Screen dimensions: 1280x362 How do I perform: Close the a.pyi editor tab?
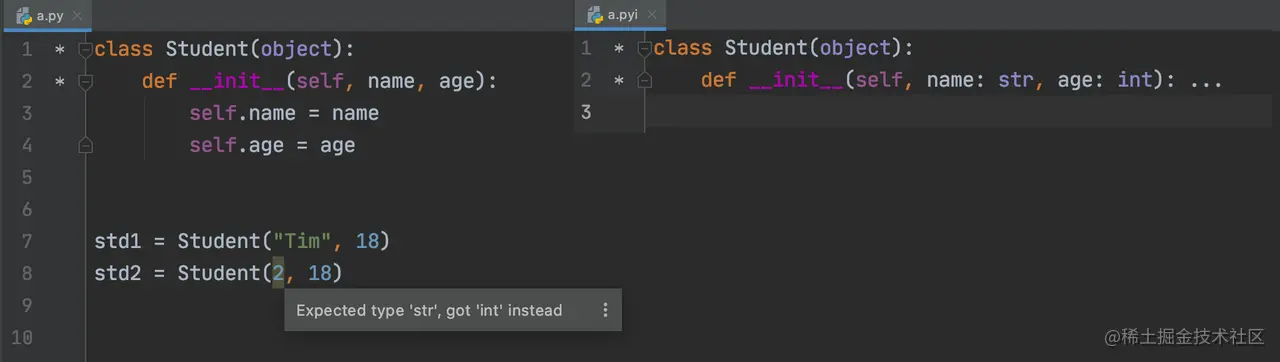click(x=654, y=16)
